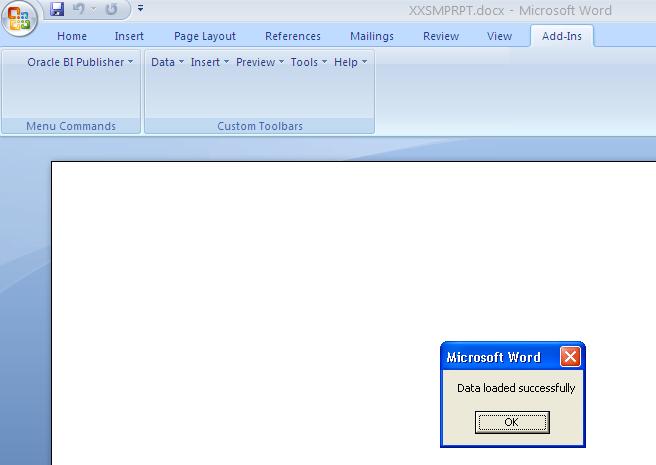Click the Undo arrow icon

point(78,9)
